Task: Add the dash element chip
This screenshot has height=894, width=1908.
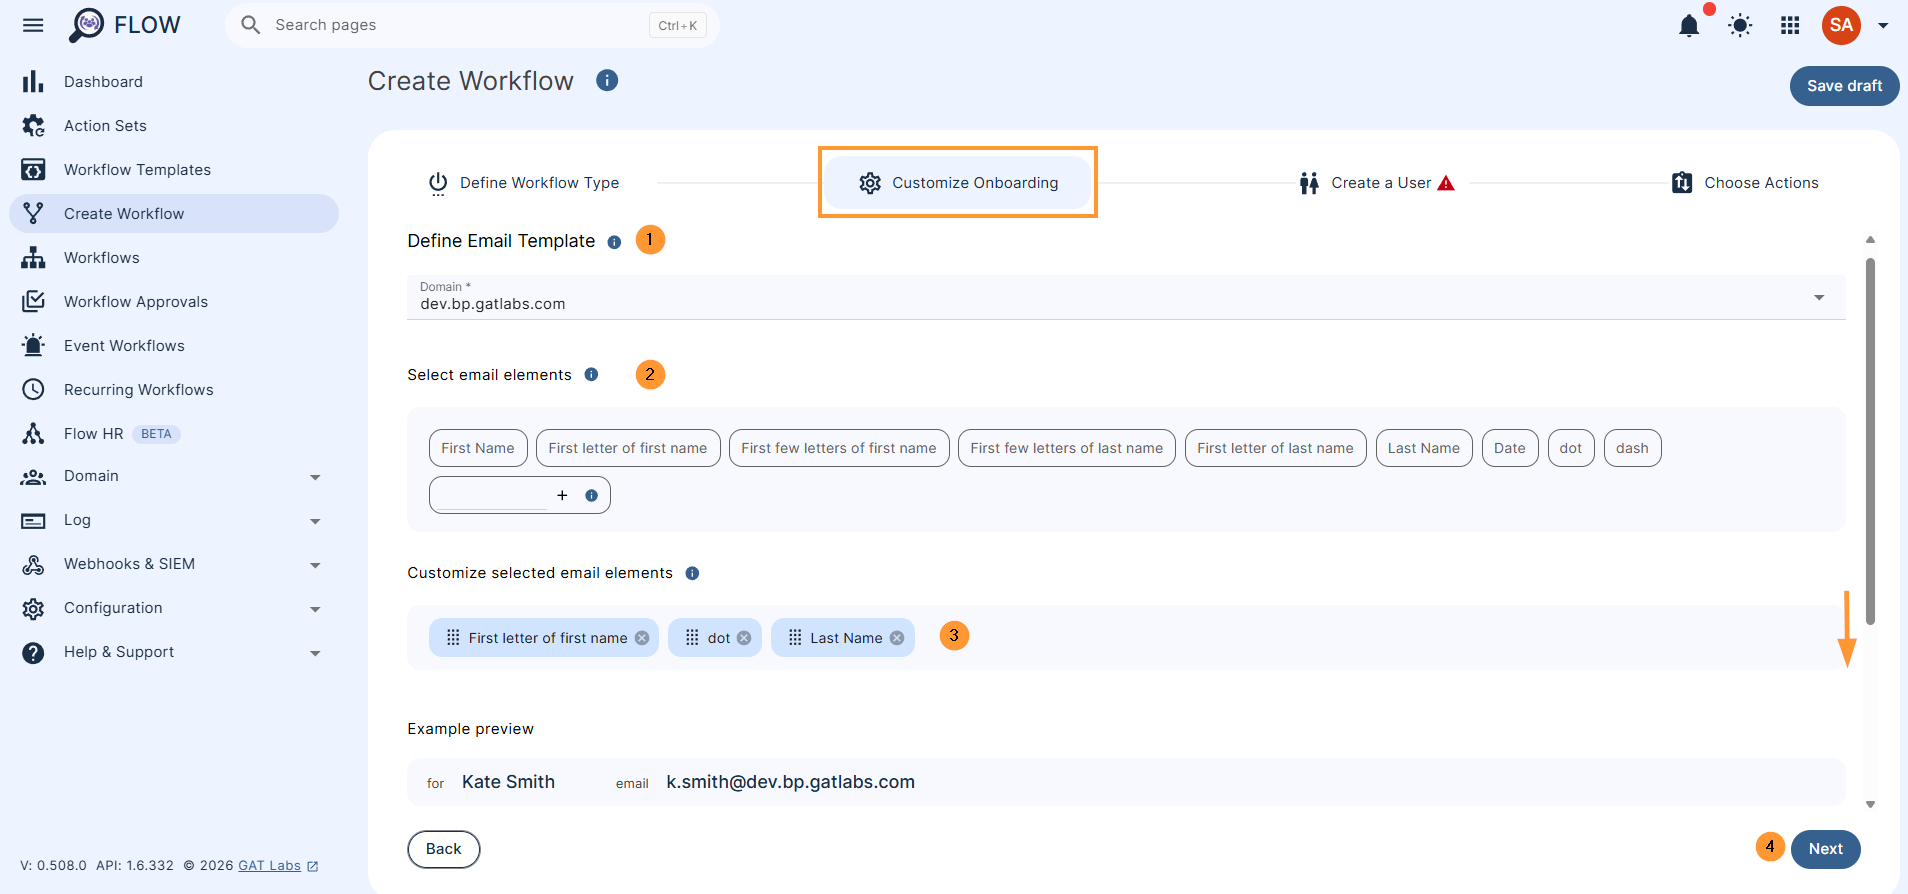Action: coord(1632,448)
